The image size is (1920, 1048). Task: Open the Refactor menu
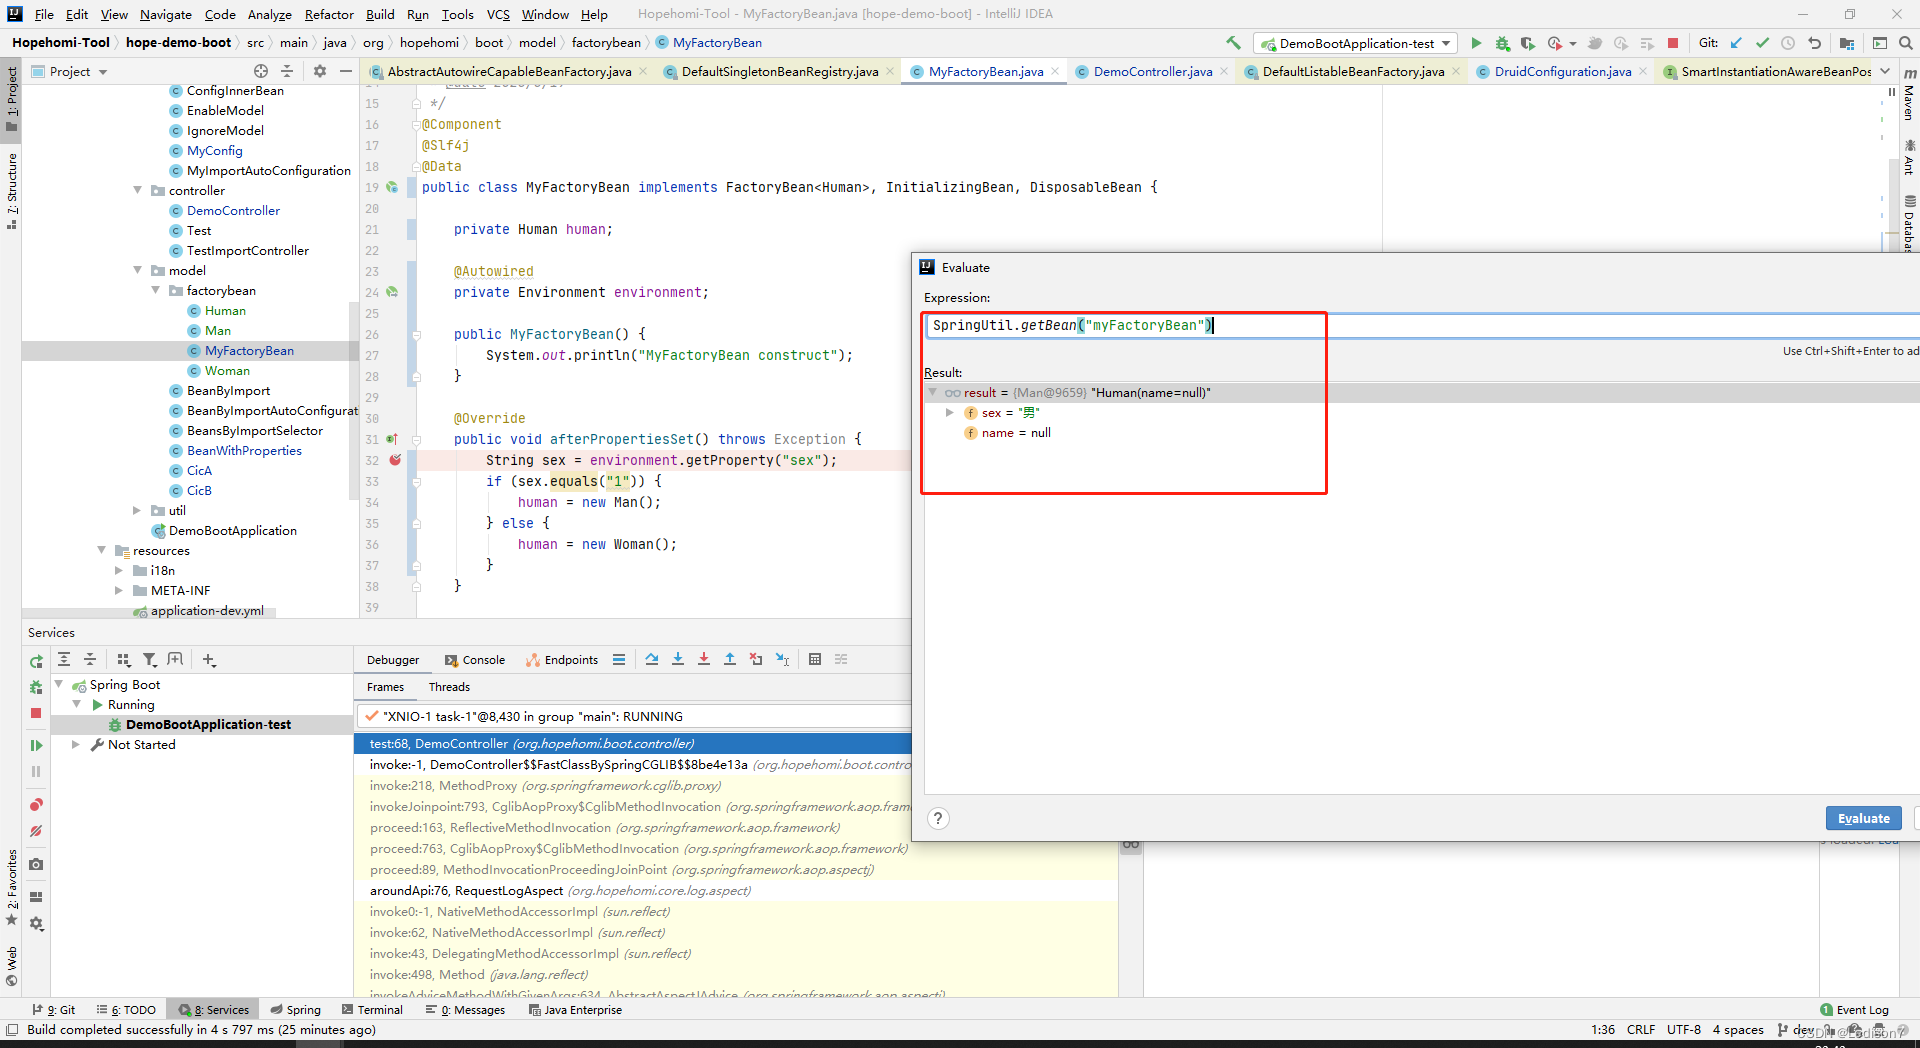point(329,14)
